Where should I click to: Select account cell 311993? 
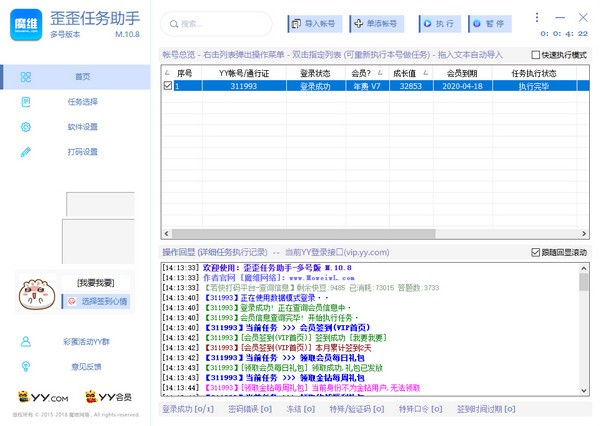pos(244,86)
